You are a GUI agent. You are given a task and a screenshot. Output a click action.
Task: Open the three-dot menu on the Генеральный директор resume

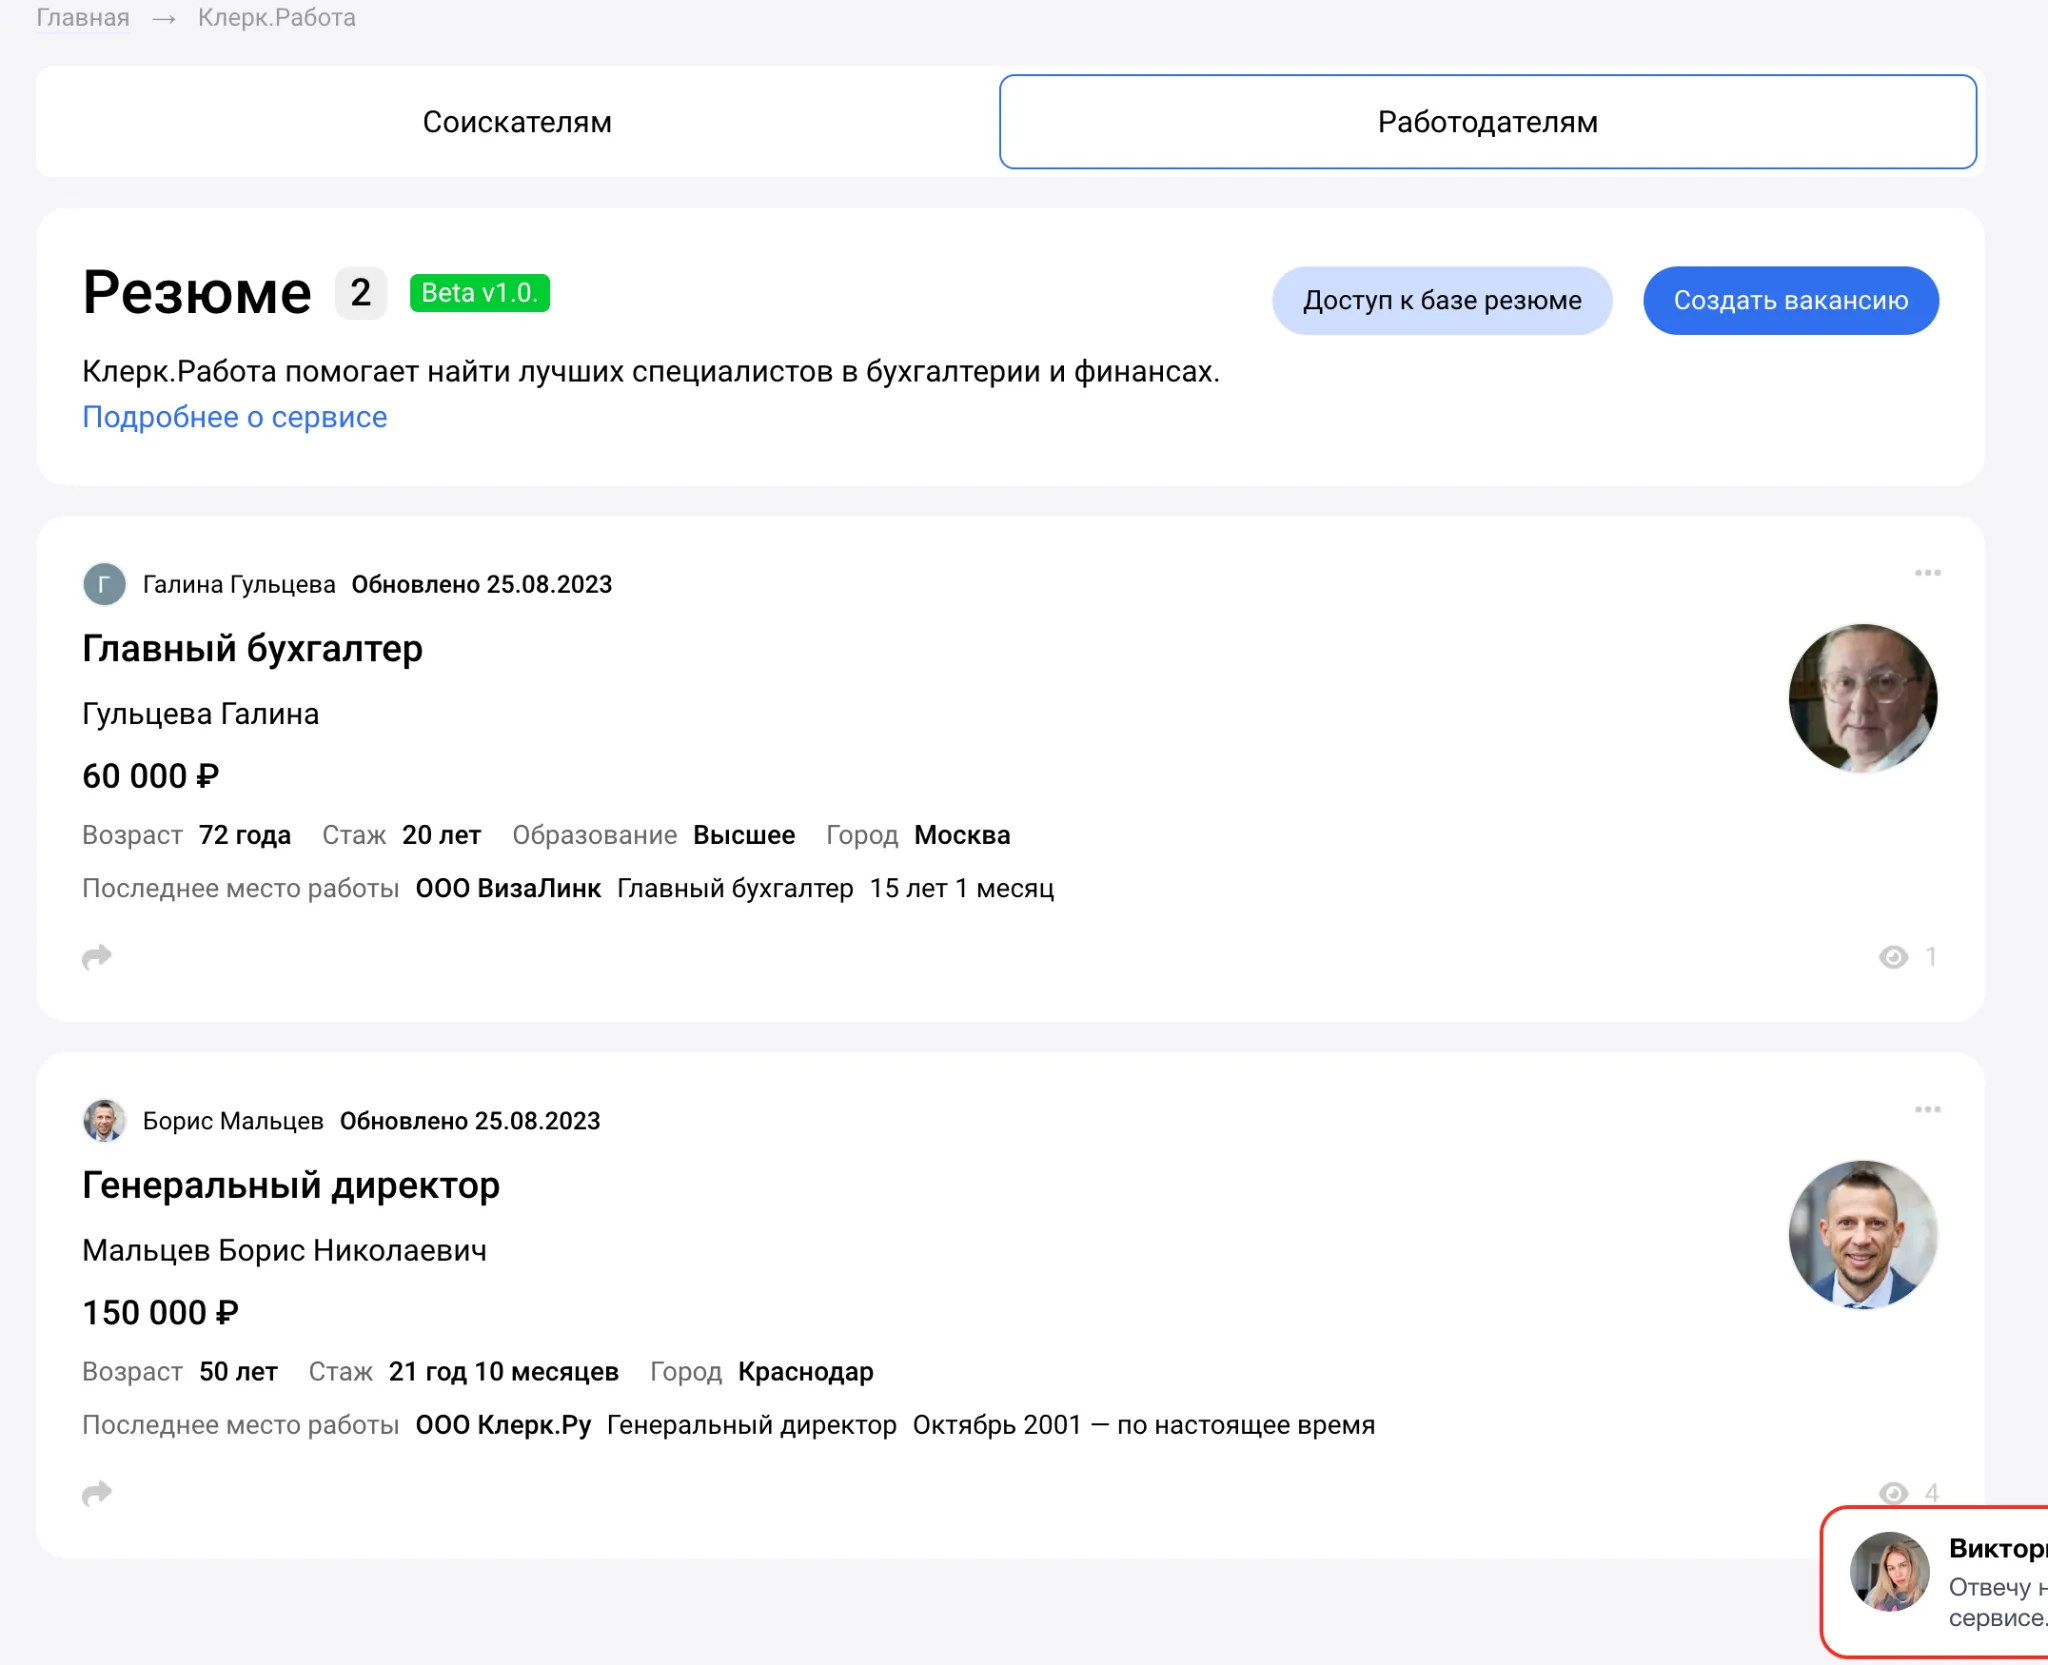tap(1928, 1108)
